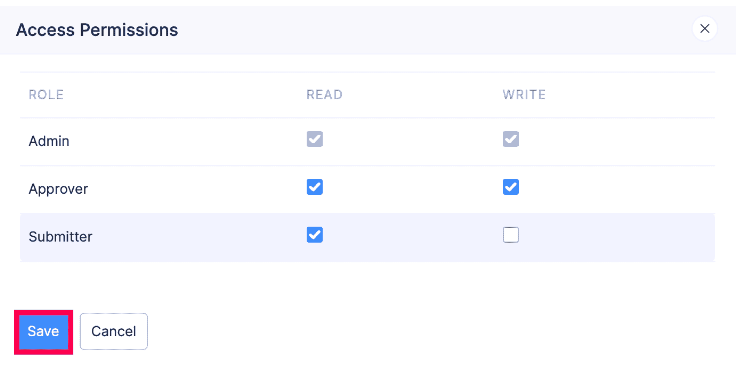Viewport: 736px width, 374px height.
Task: Click highlighted Submitter row between Read and Write
Action: tap(413, 237)
